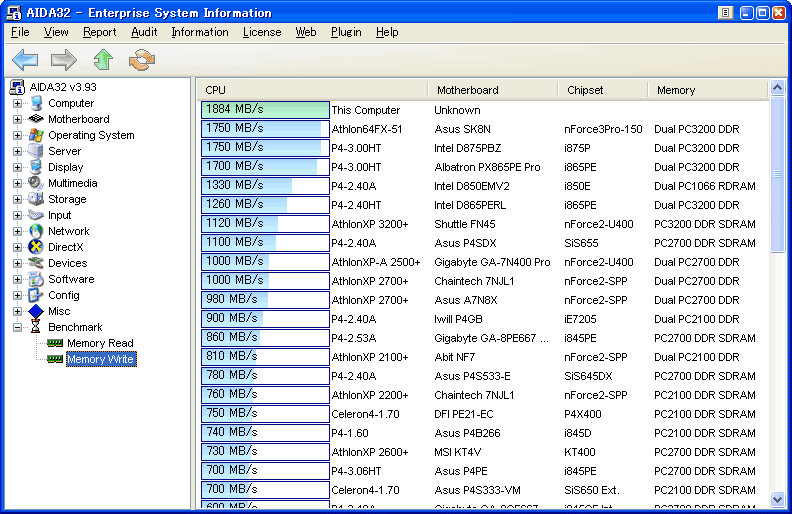This screenshot has width=792, height=514.
Task: Click the Memory Write RAM chip icon
Action: [55, 359]
